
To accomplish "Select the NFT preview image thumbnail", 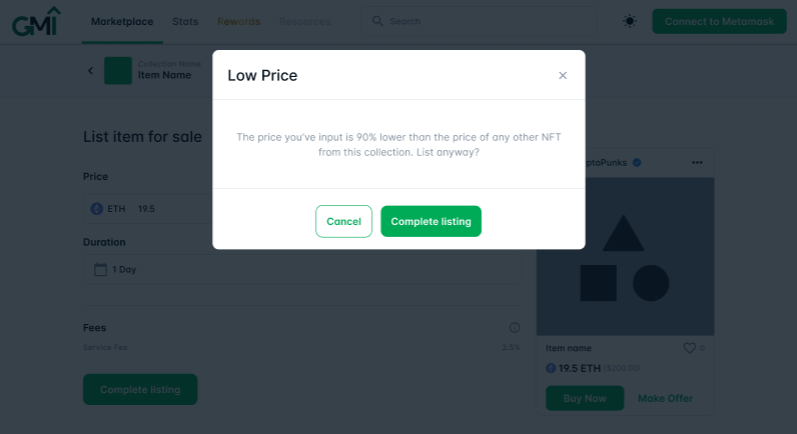I will click(x=625, y=257).
